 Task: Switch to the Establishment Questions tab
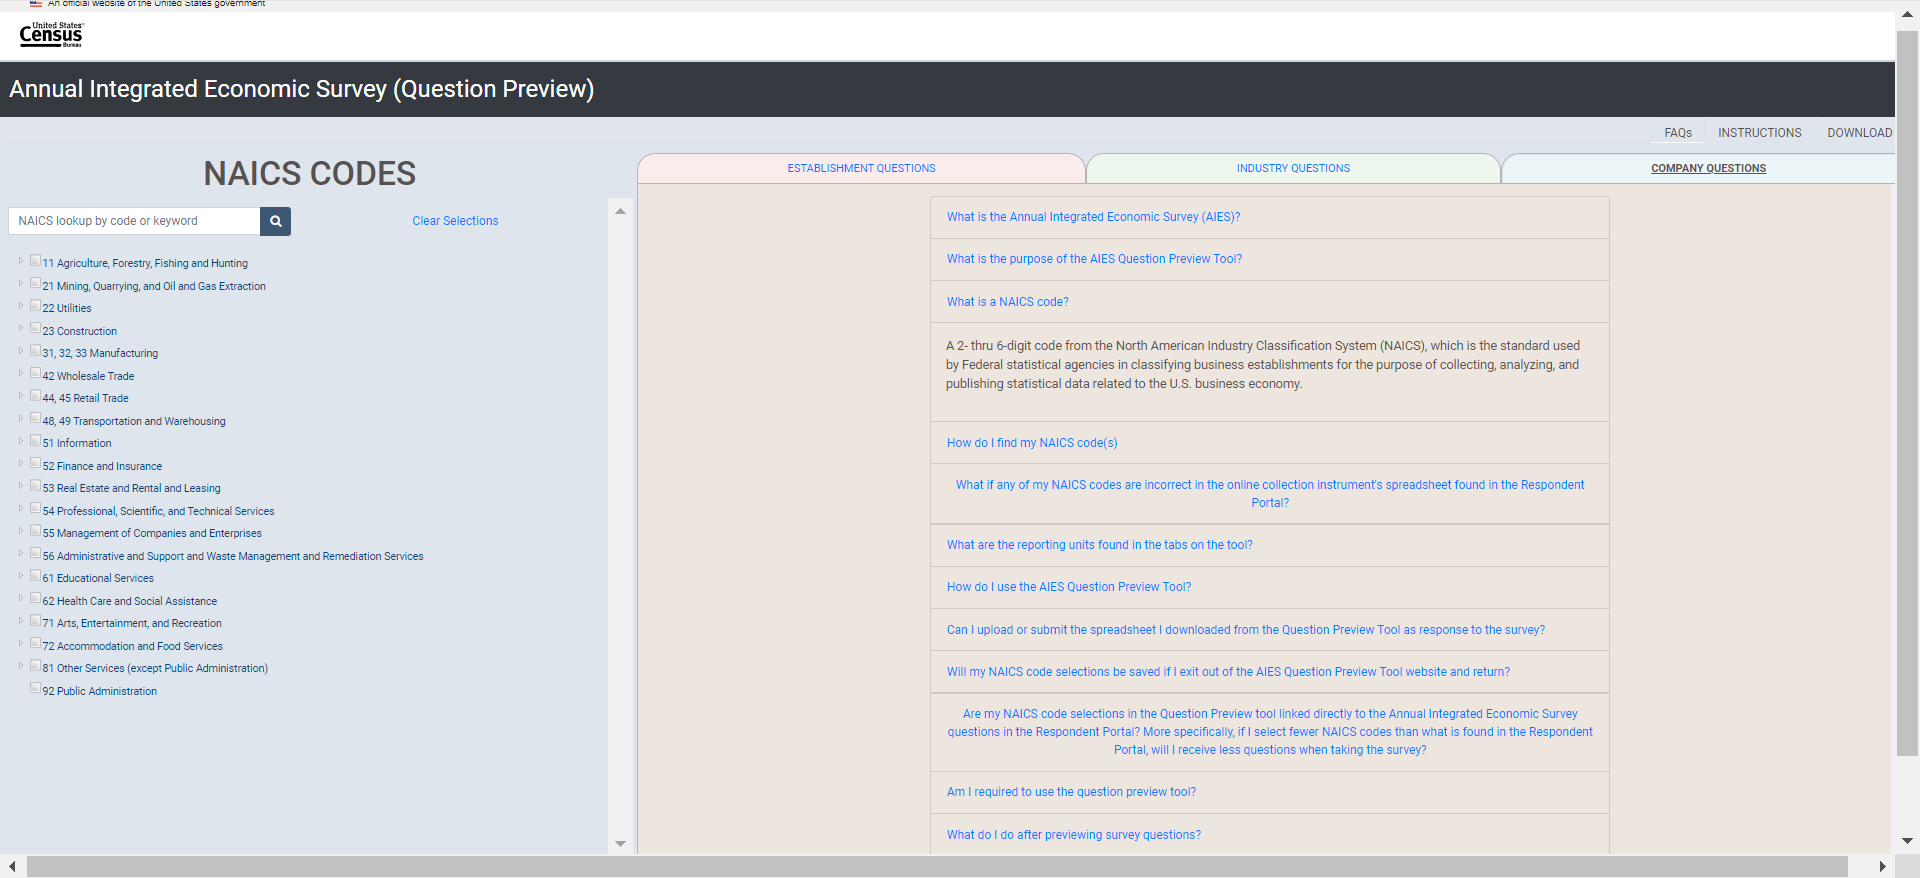[x=861, y=169]
